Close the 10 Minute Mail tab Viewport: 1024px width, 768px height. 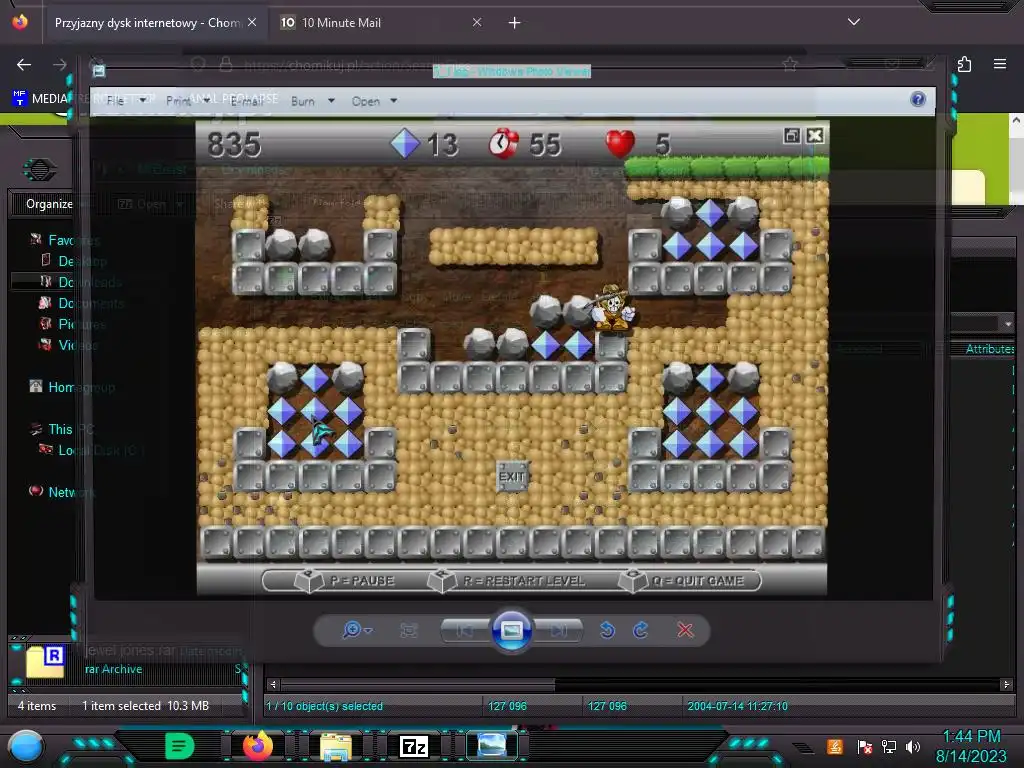(477, 22)
